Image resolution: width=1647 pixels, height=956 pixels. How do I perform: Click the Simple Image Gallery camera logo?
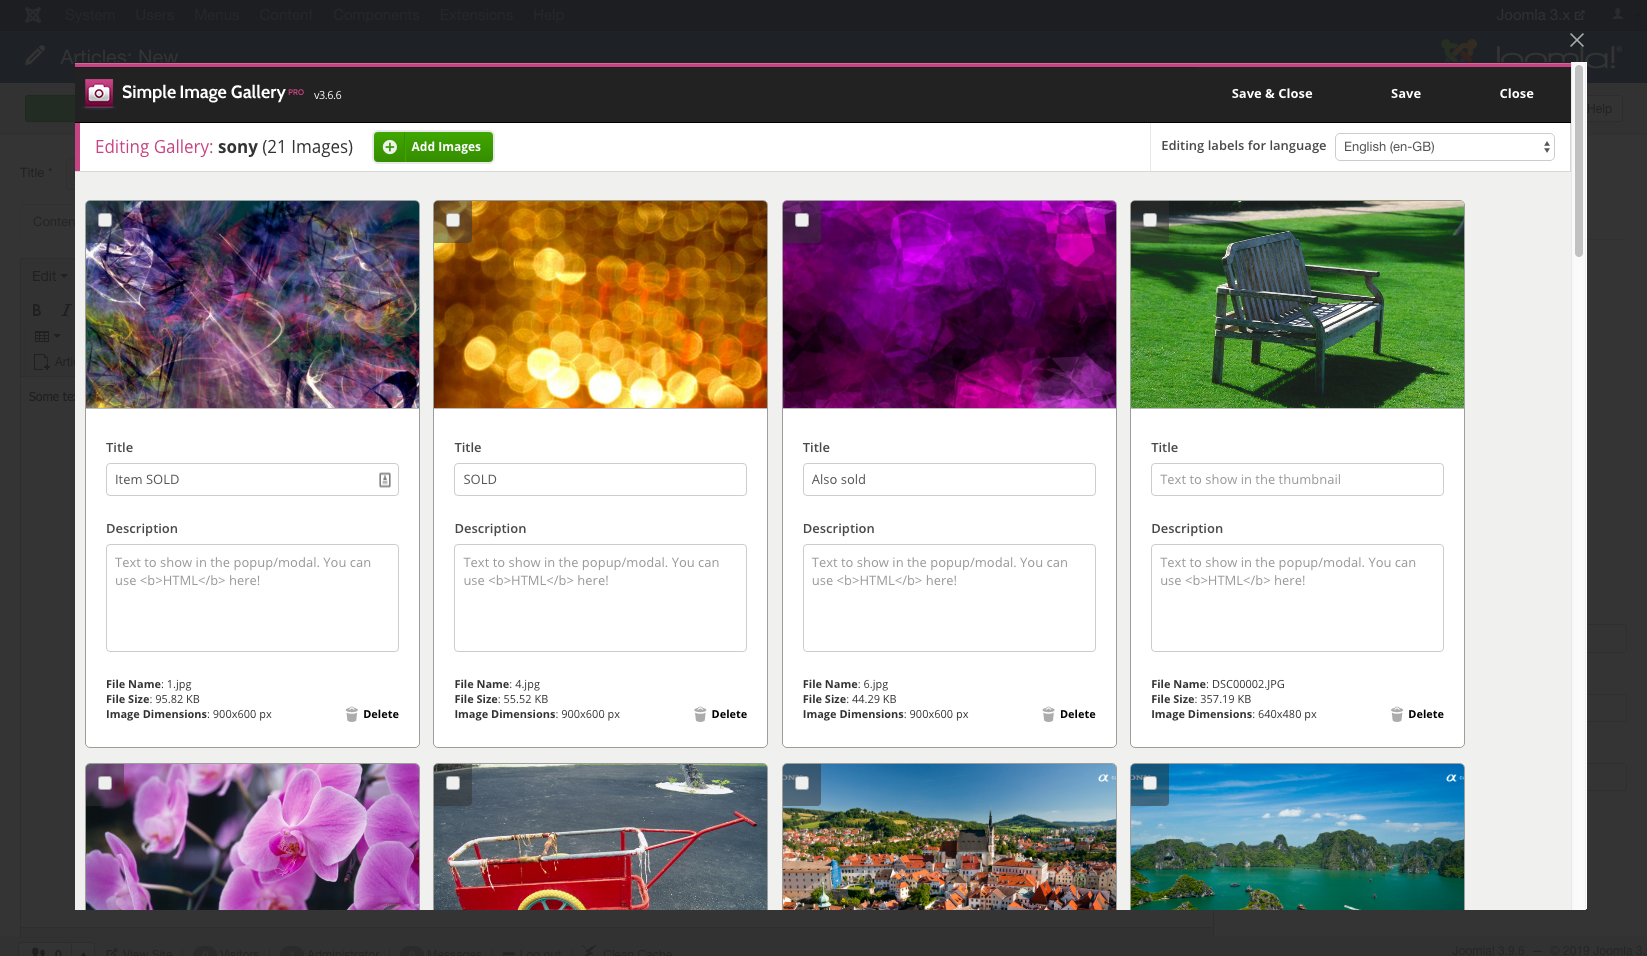coord(99,93)
